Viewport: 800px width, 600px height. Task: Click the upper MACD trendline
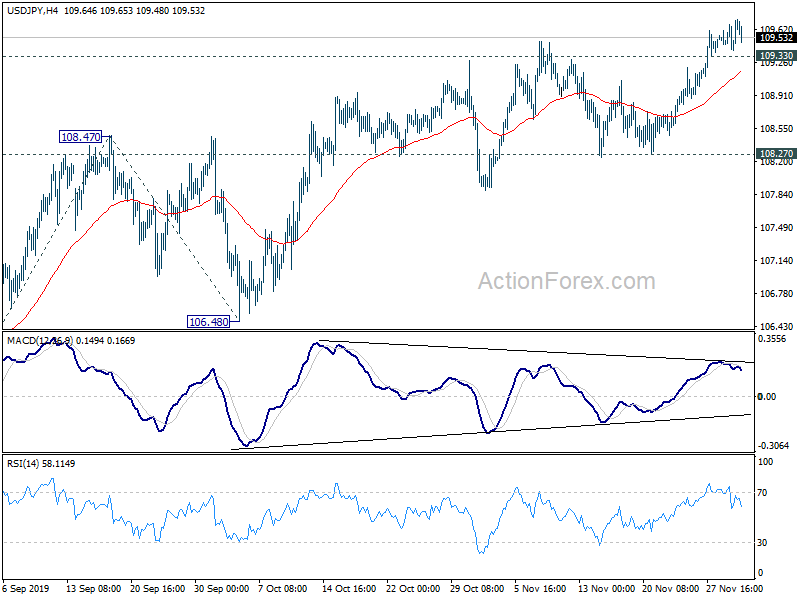coord(536,352)
